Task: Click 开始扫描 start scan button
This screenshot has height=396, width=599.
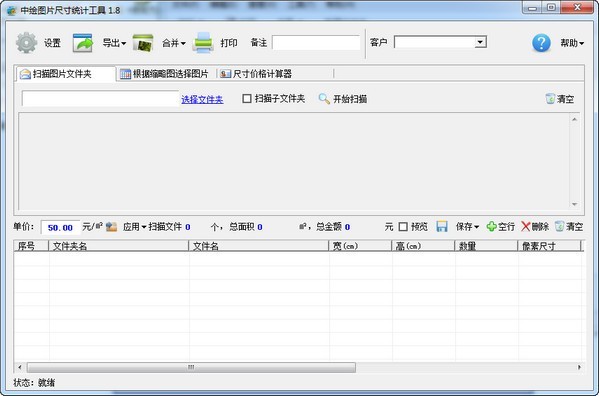Action: click(x=350, y=99)
